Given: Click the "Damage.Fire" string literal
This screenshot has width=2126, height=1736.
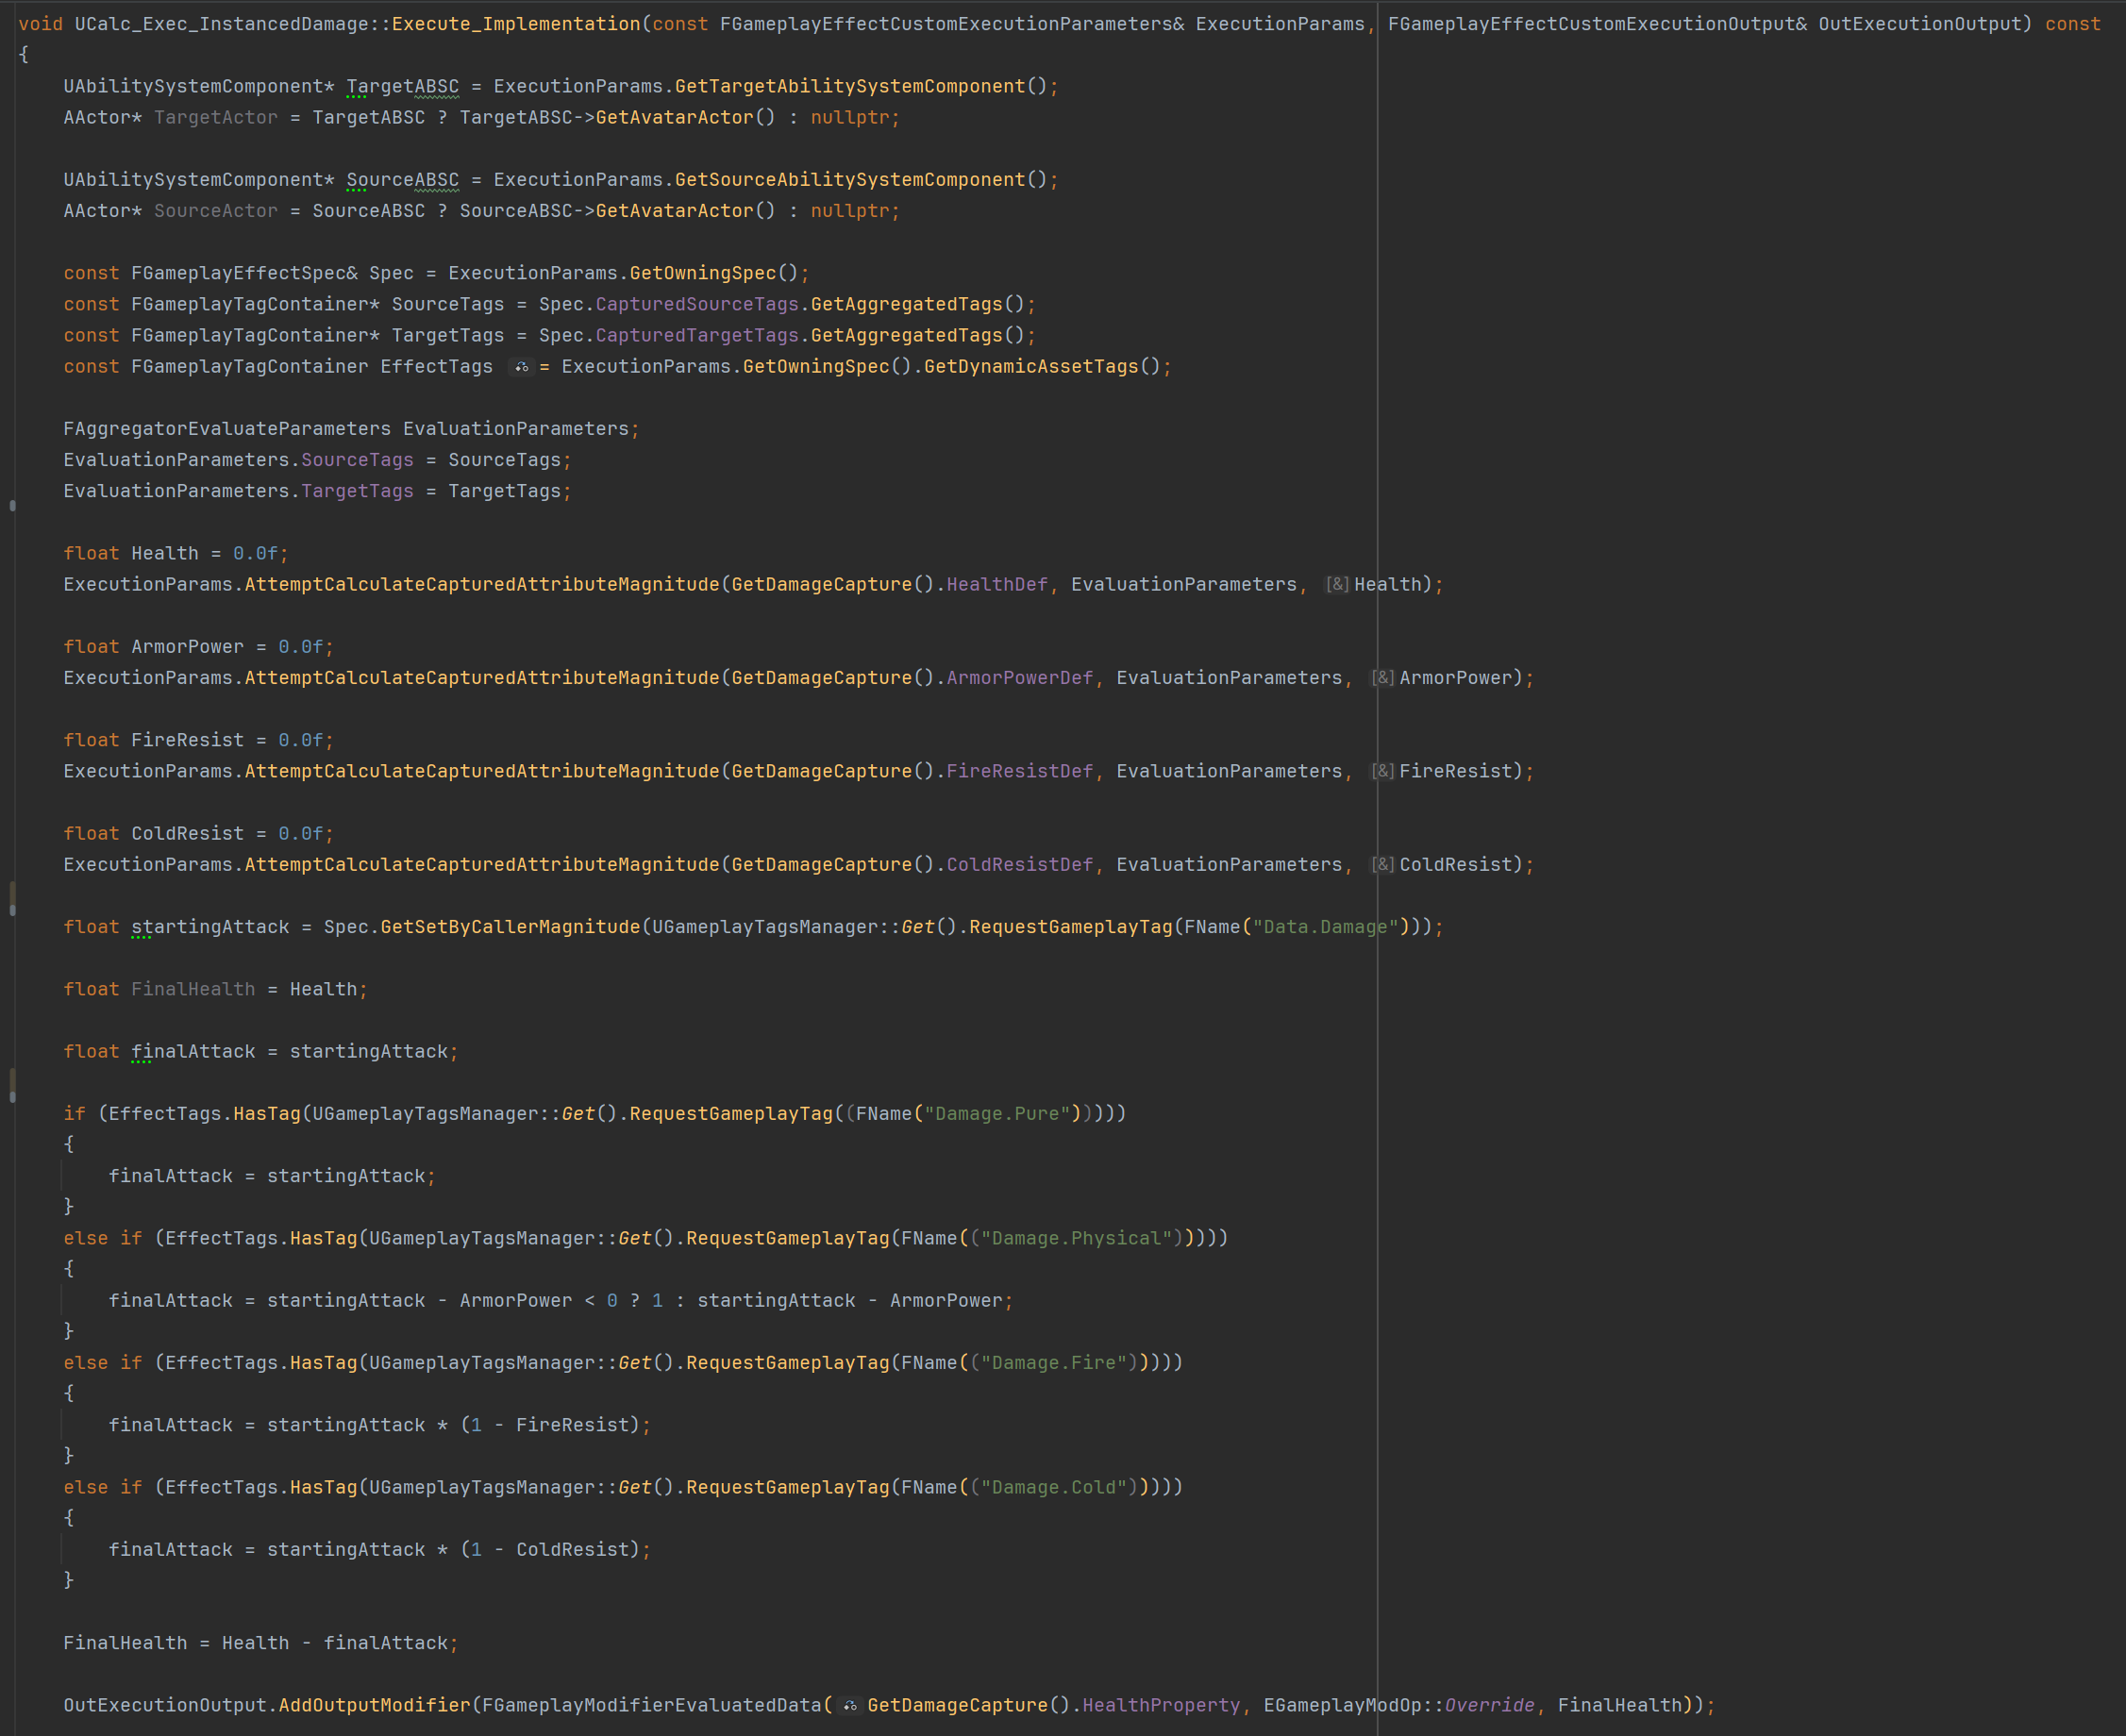Looking at the screenshot, I should (x=1053, y=1363).
